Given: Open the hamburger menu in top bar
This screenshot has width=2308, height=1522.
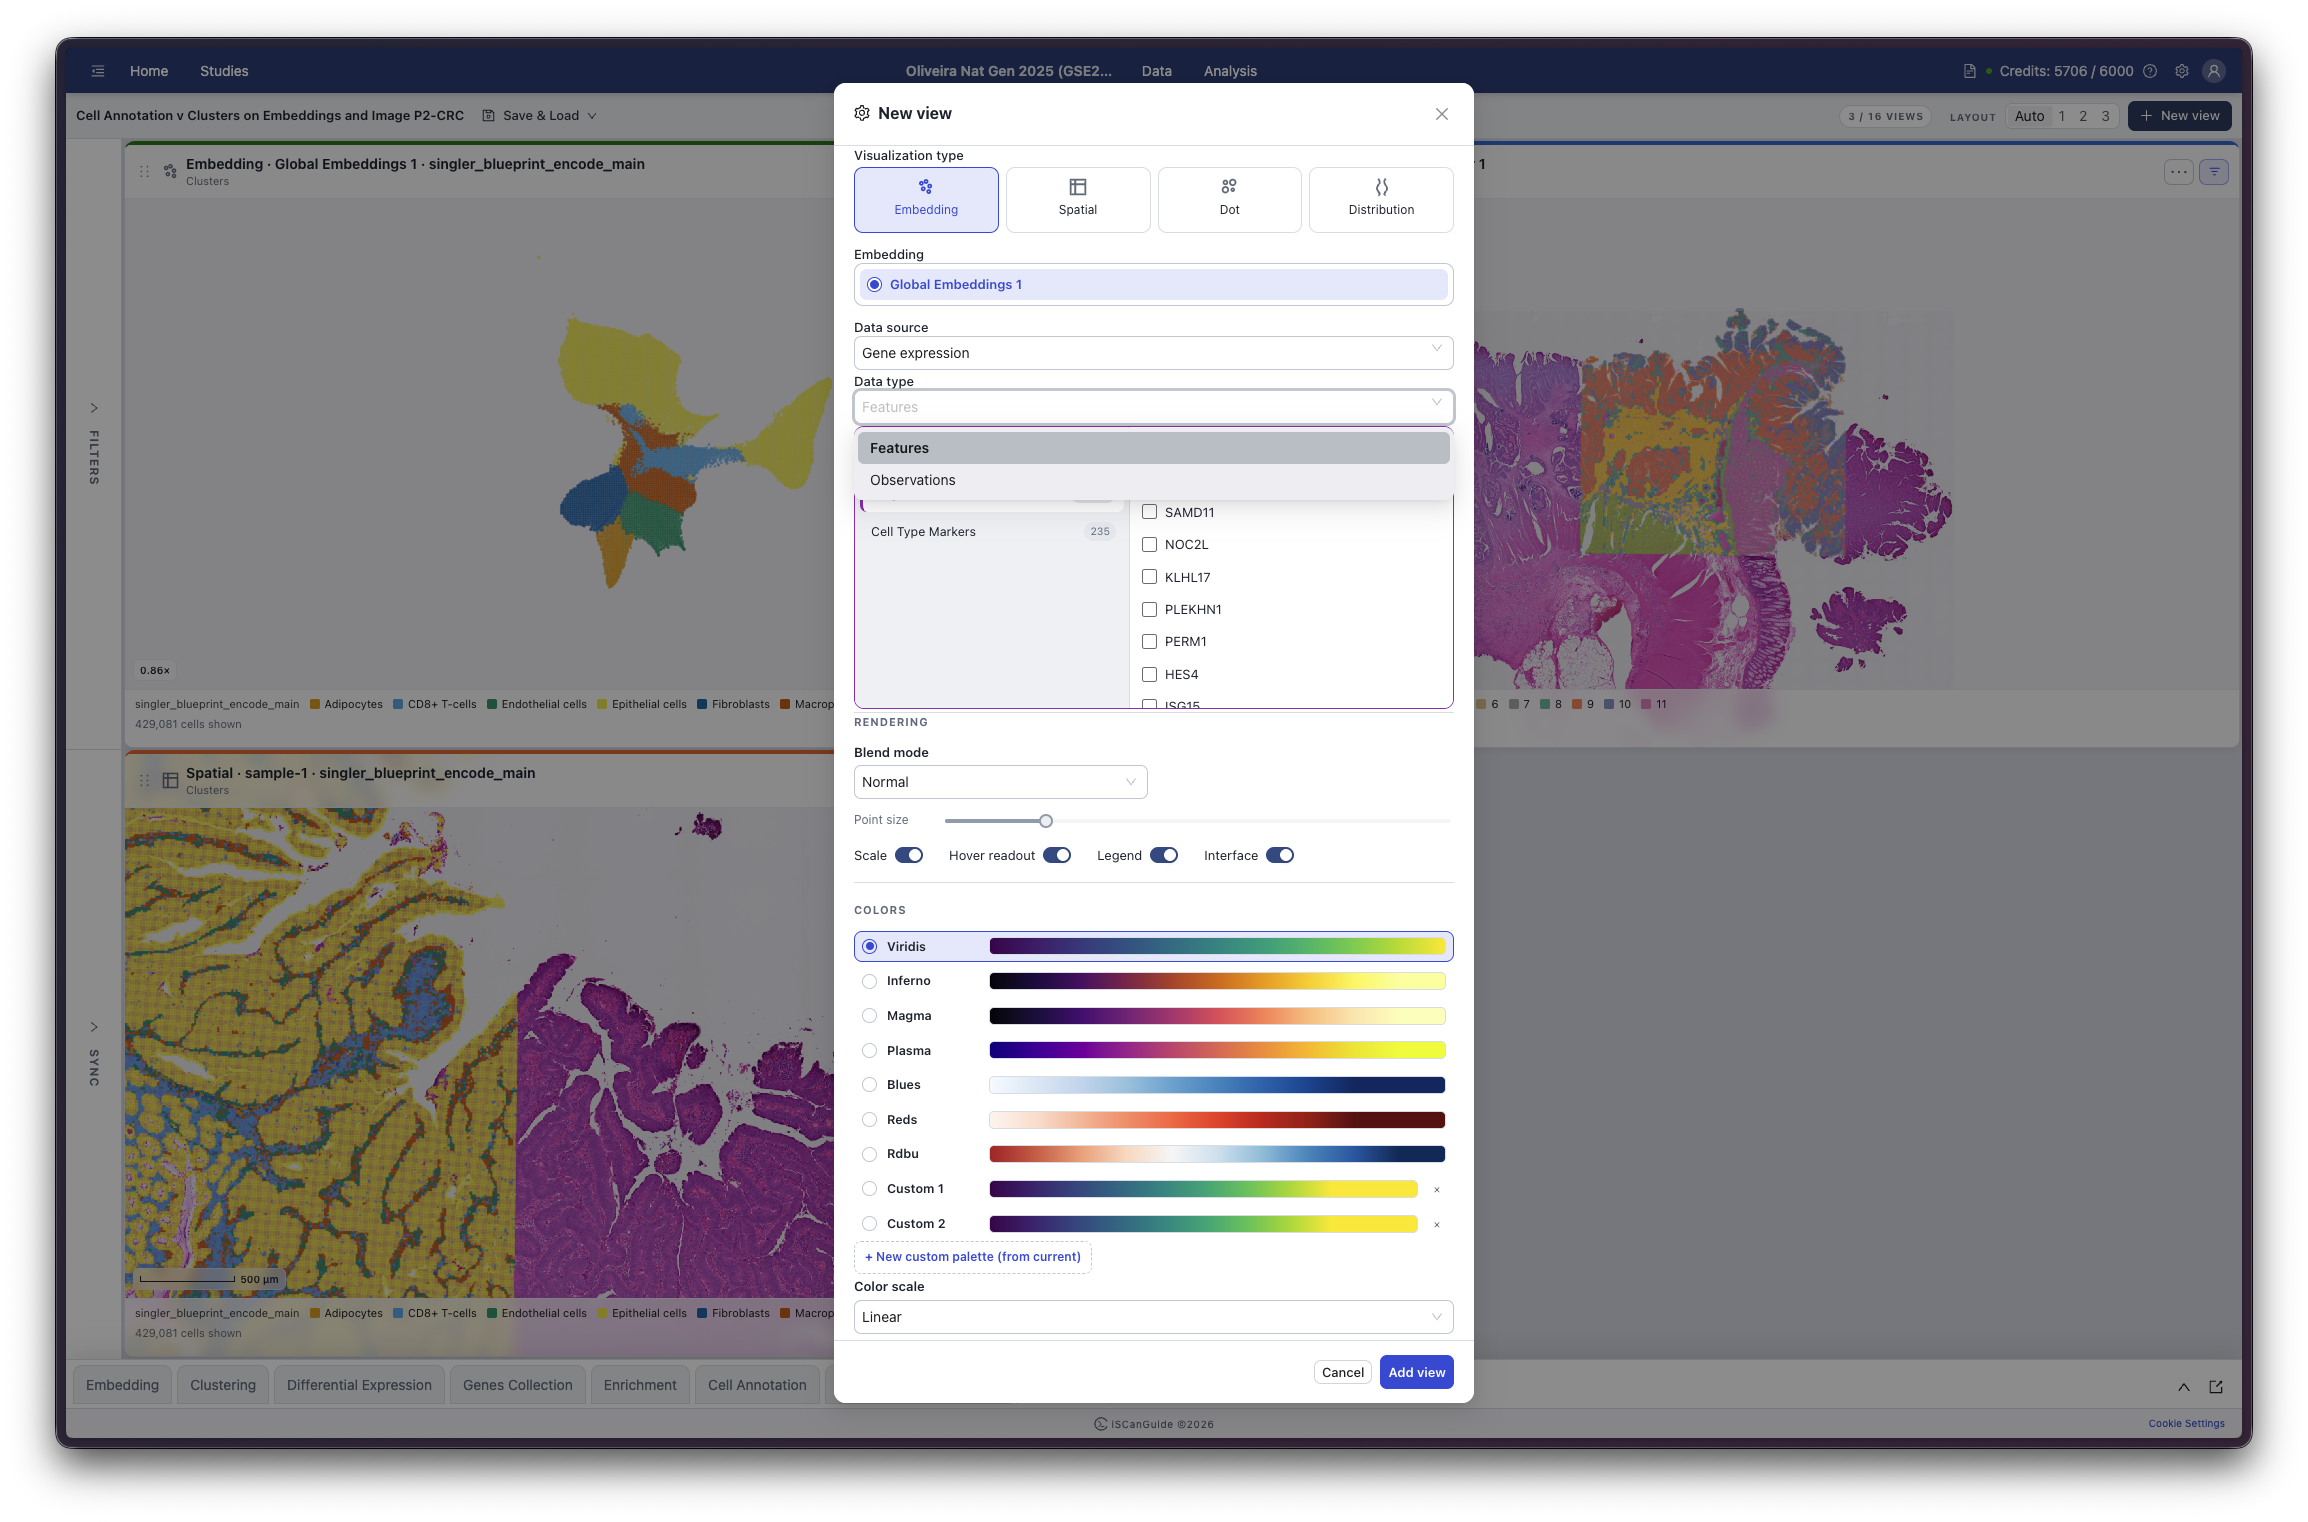Looking at the screenshot, I should coord(97,71).
